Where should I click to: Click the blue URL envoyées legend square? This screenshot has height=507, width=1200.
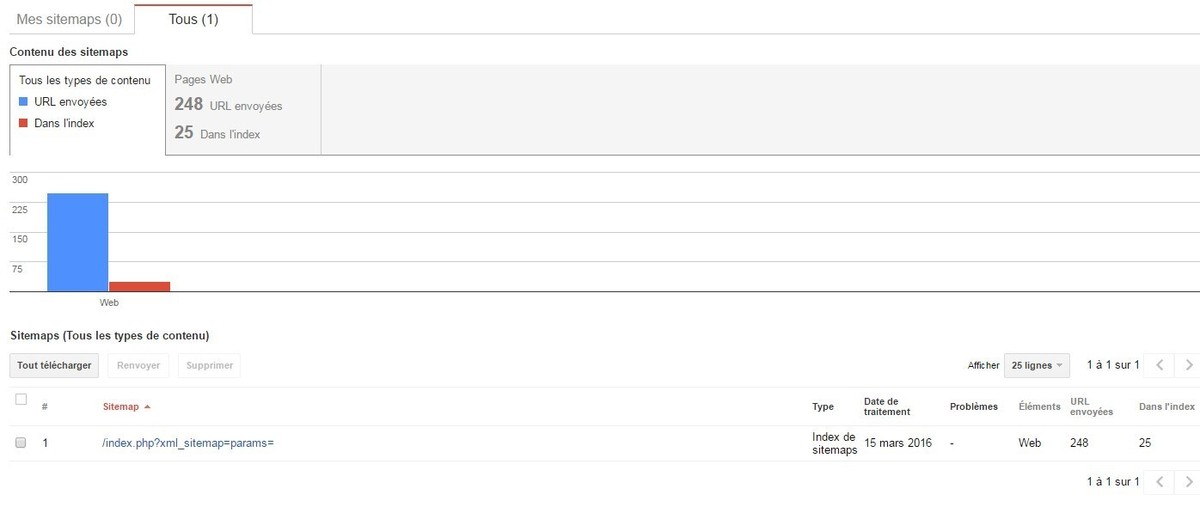click(x=24, y=102)
